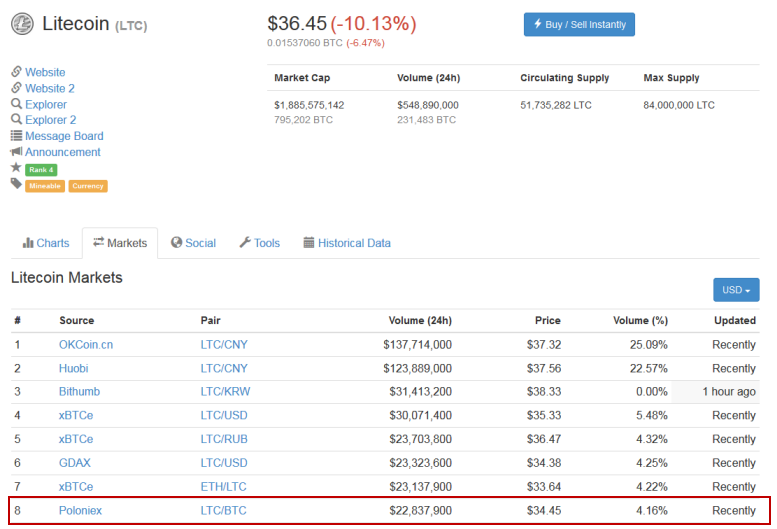
Task: Open the Explorer link
Action: pos(46,105)
